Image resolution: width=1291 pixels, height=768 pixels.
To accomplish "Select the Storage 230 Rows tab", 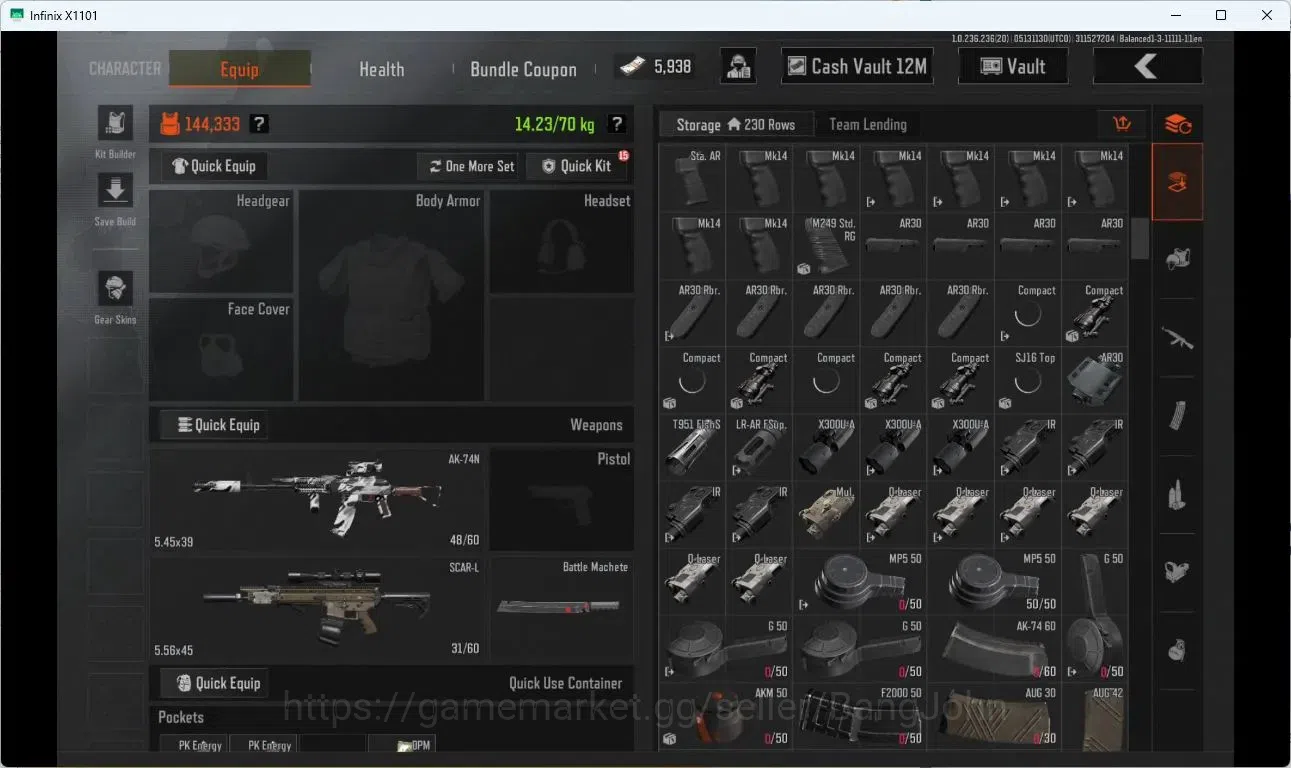I will [736, 124].
